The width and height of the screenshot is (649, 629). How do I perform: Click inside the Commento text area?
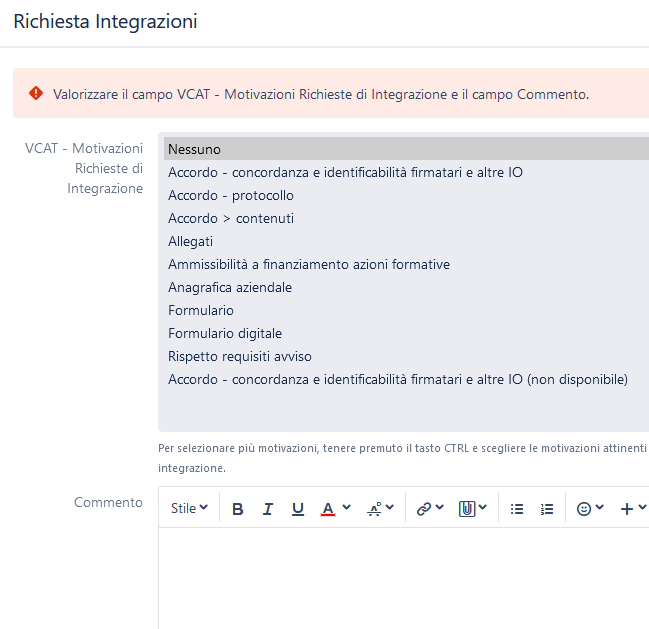404,579
